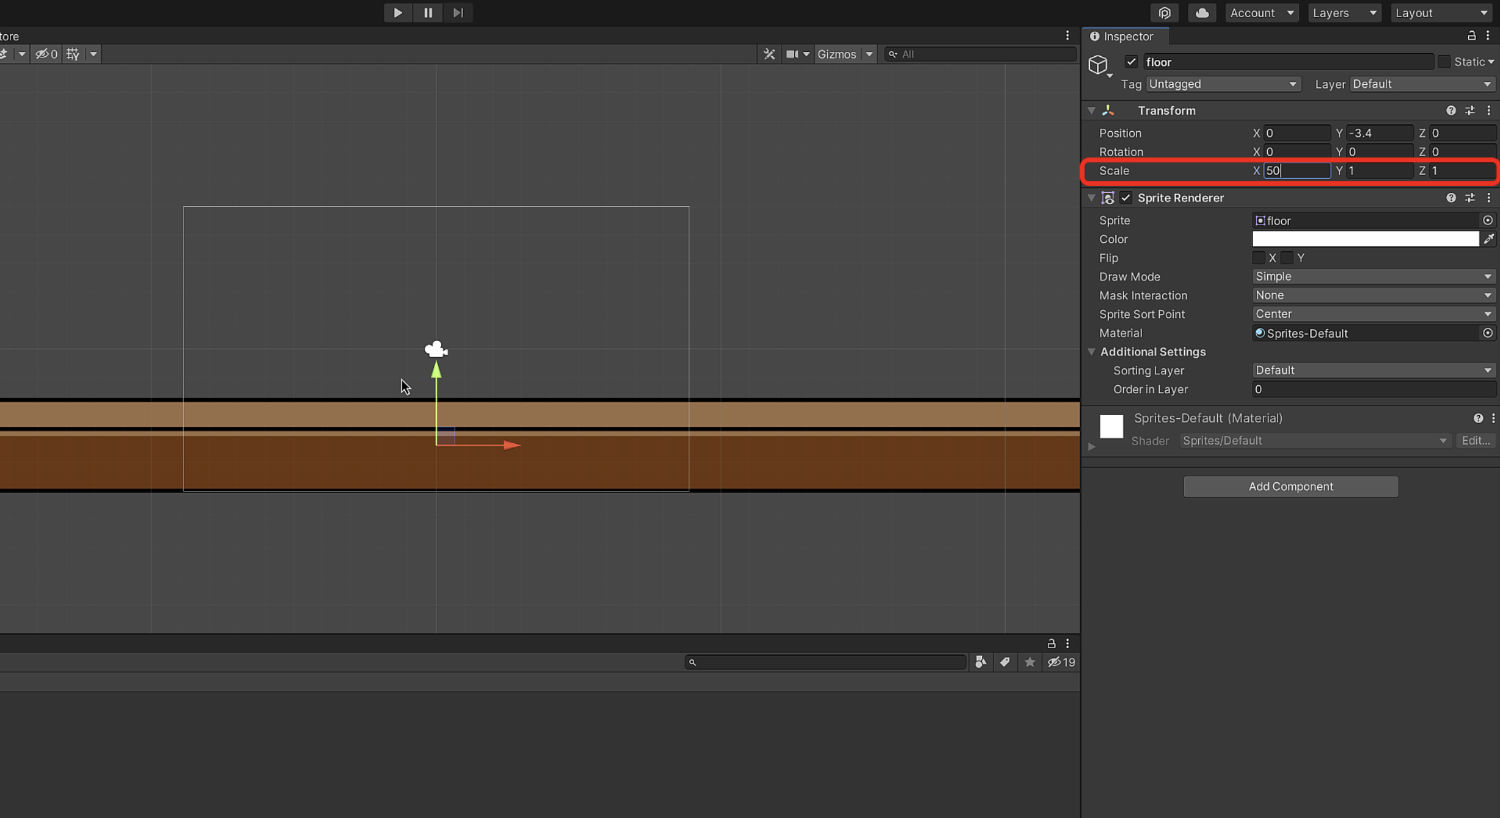Click the white Color swatch

1365,239
